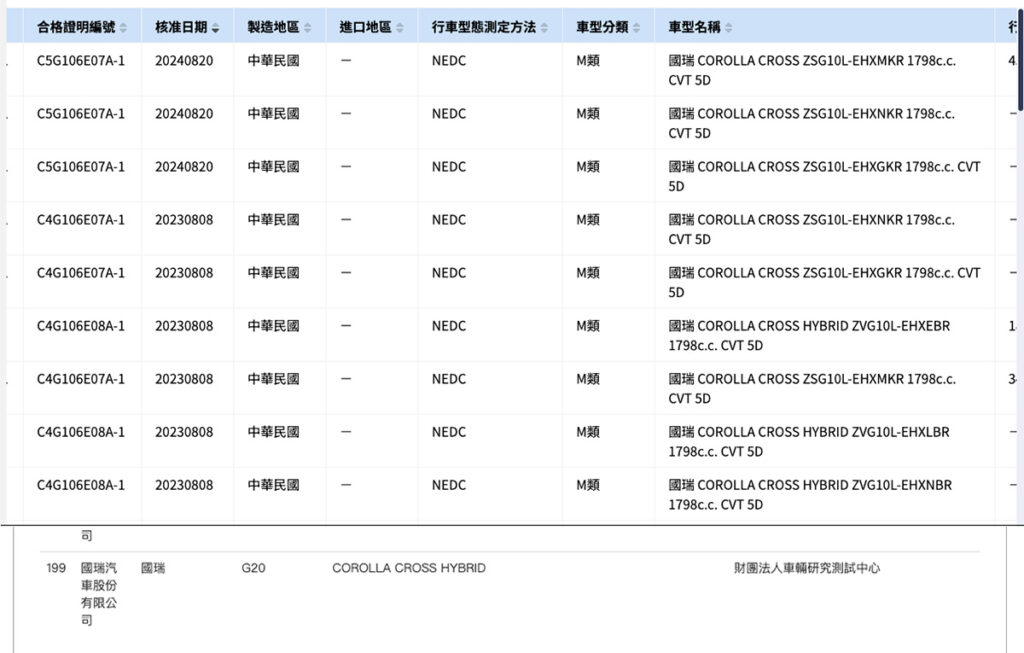Click the 製造地區 column header
Screen dimensions: 1024x653
(x=280, y=27)
